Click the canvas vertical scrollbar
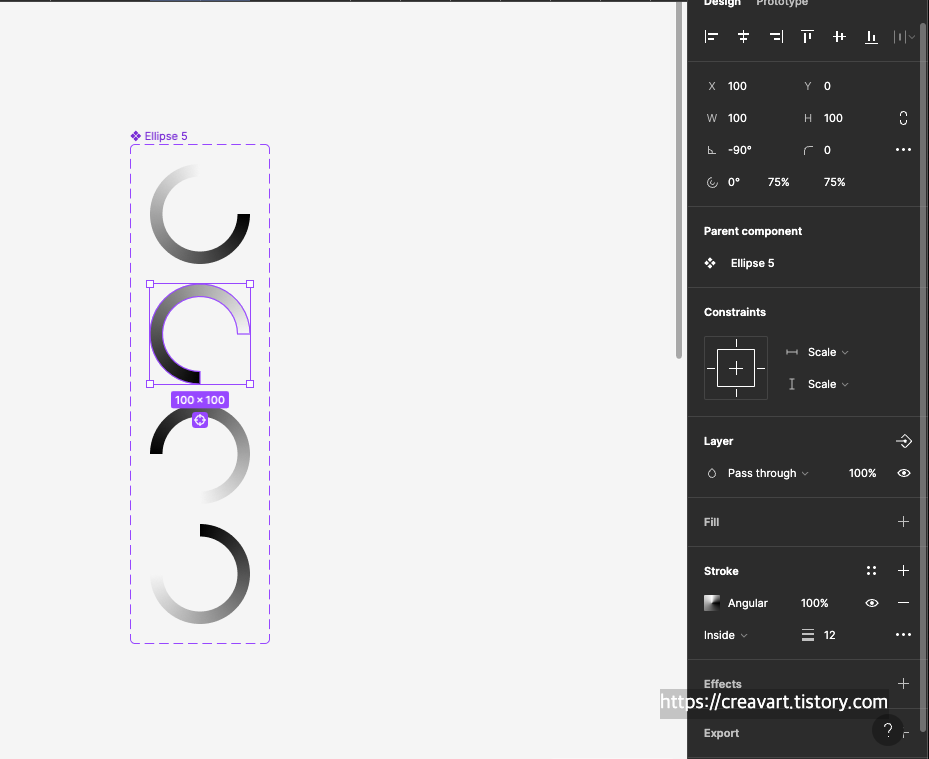 pyautogui.click(x=679, y=180)
